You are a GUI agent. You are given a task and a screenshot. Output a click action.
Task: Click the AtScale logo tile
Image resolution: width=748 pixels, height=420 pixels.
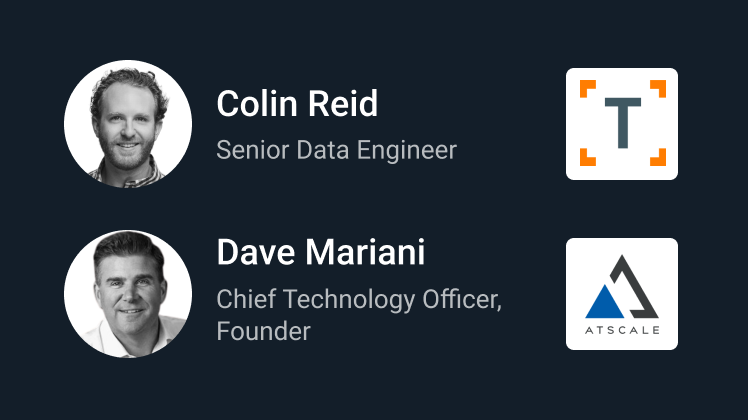[622, 294]
